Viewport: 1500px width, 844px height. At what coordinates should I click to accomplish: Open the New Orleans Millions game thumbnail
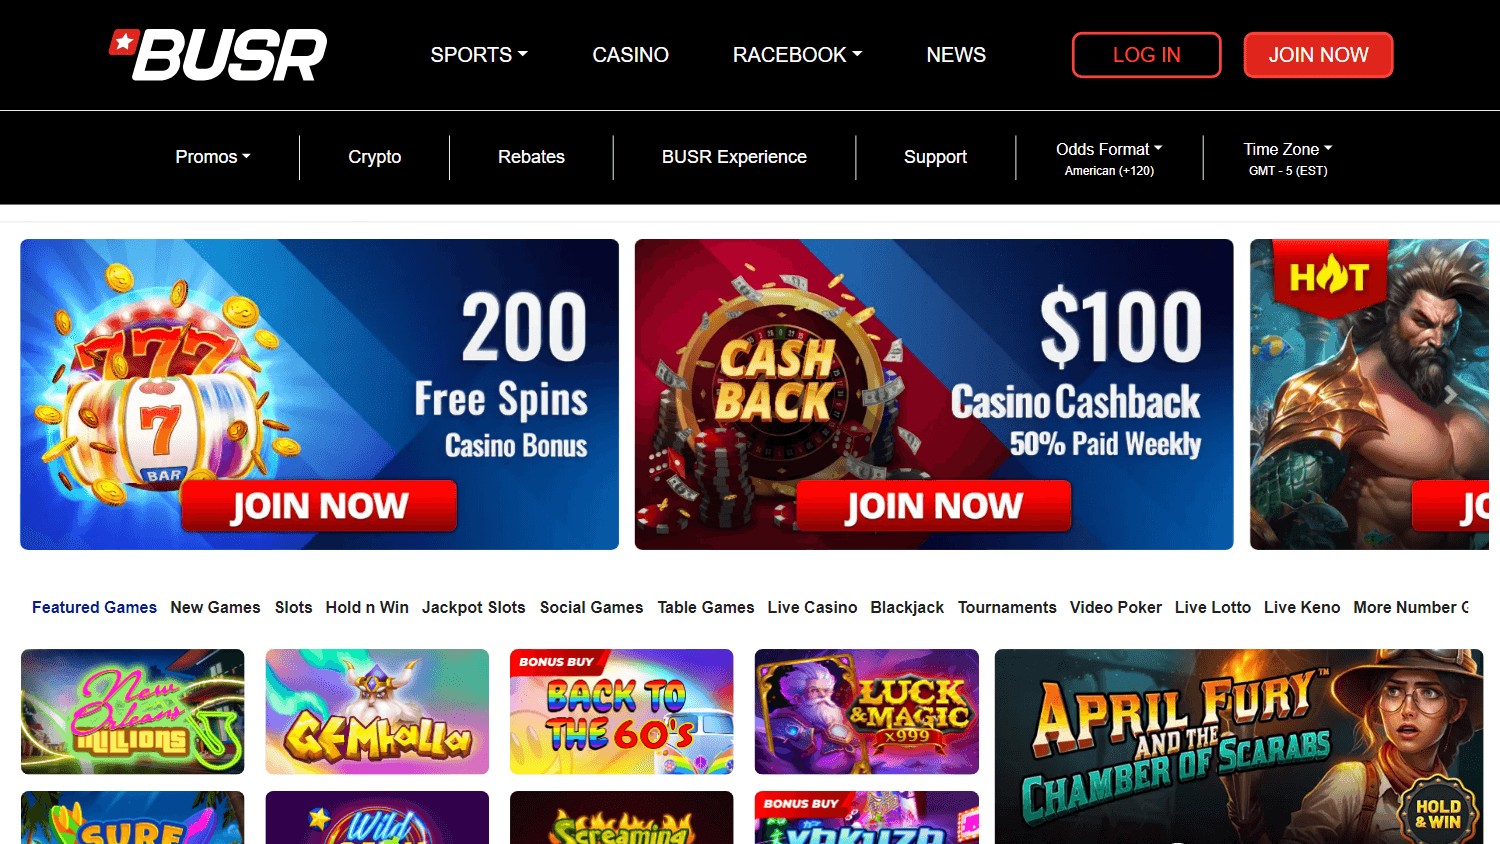coord(133,711)
